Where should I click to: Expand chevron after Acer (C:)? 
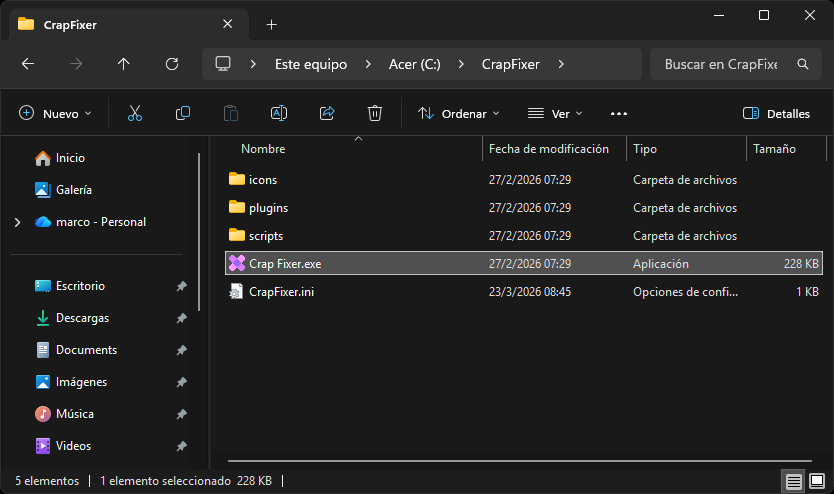click(461, 64)
